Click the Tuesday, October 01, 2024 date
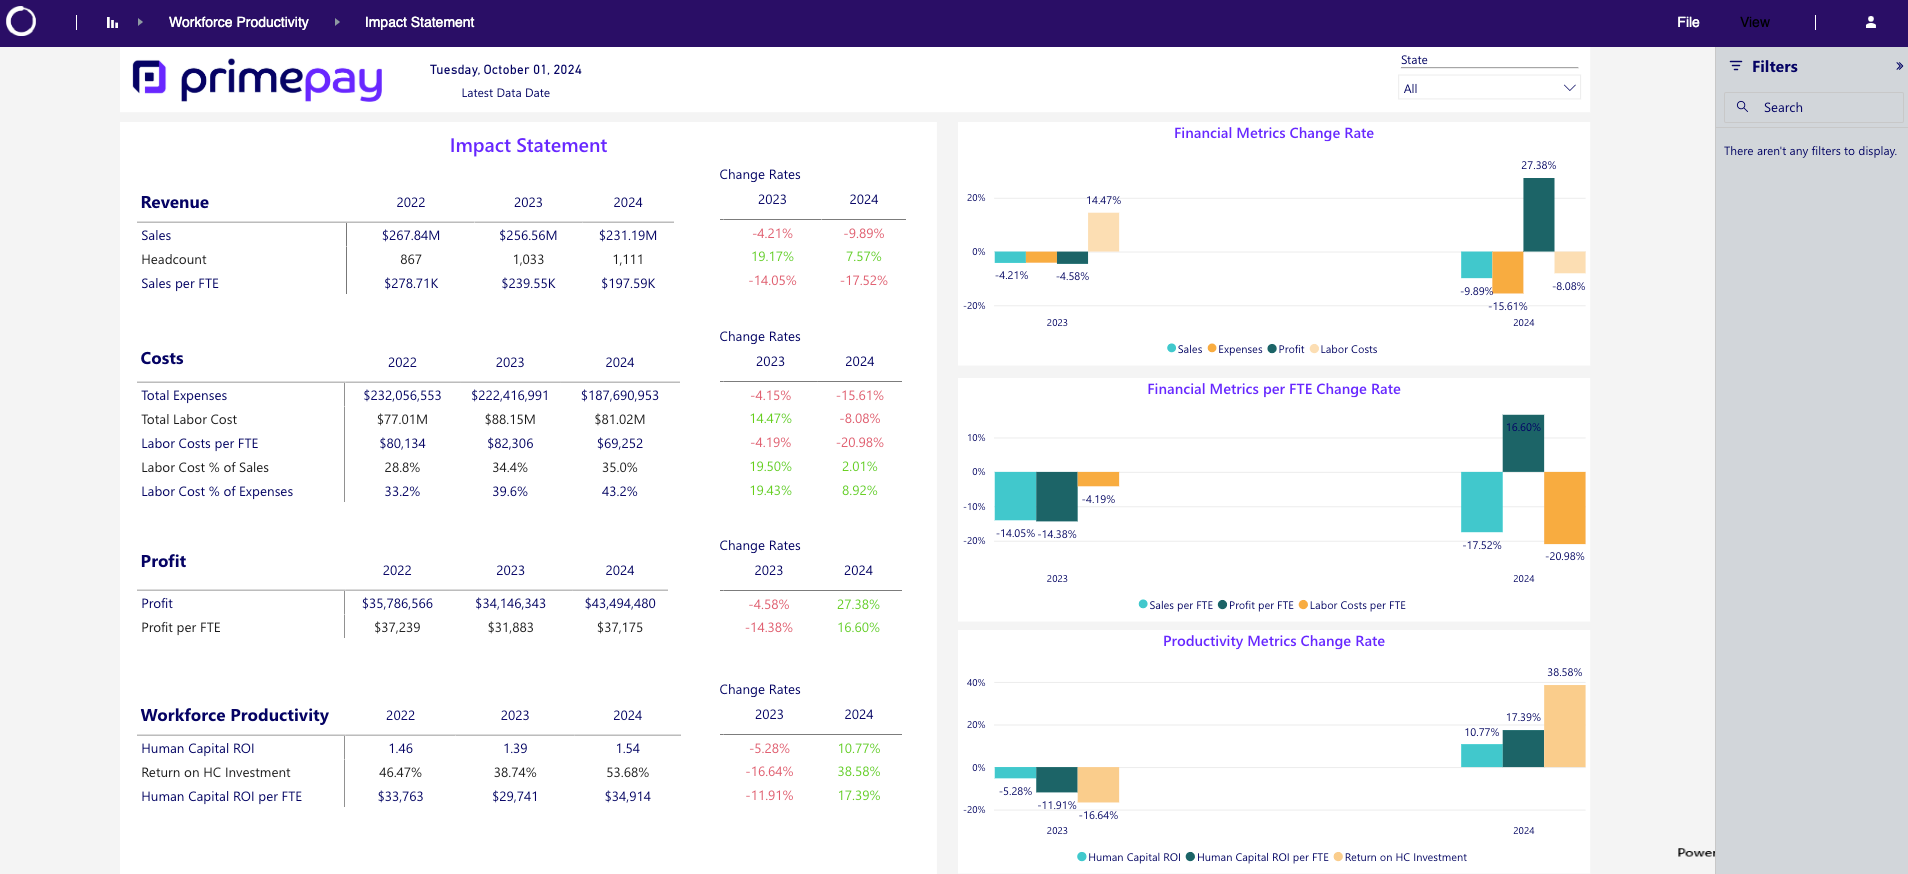Screen dimensions: 1908x874 [506, 70]
